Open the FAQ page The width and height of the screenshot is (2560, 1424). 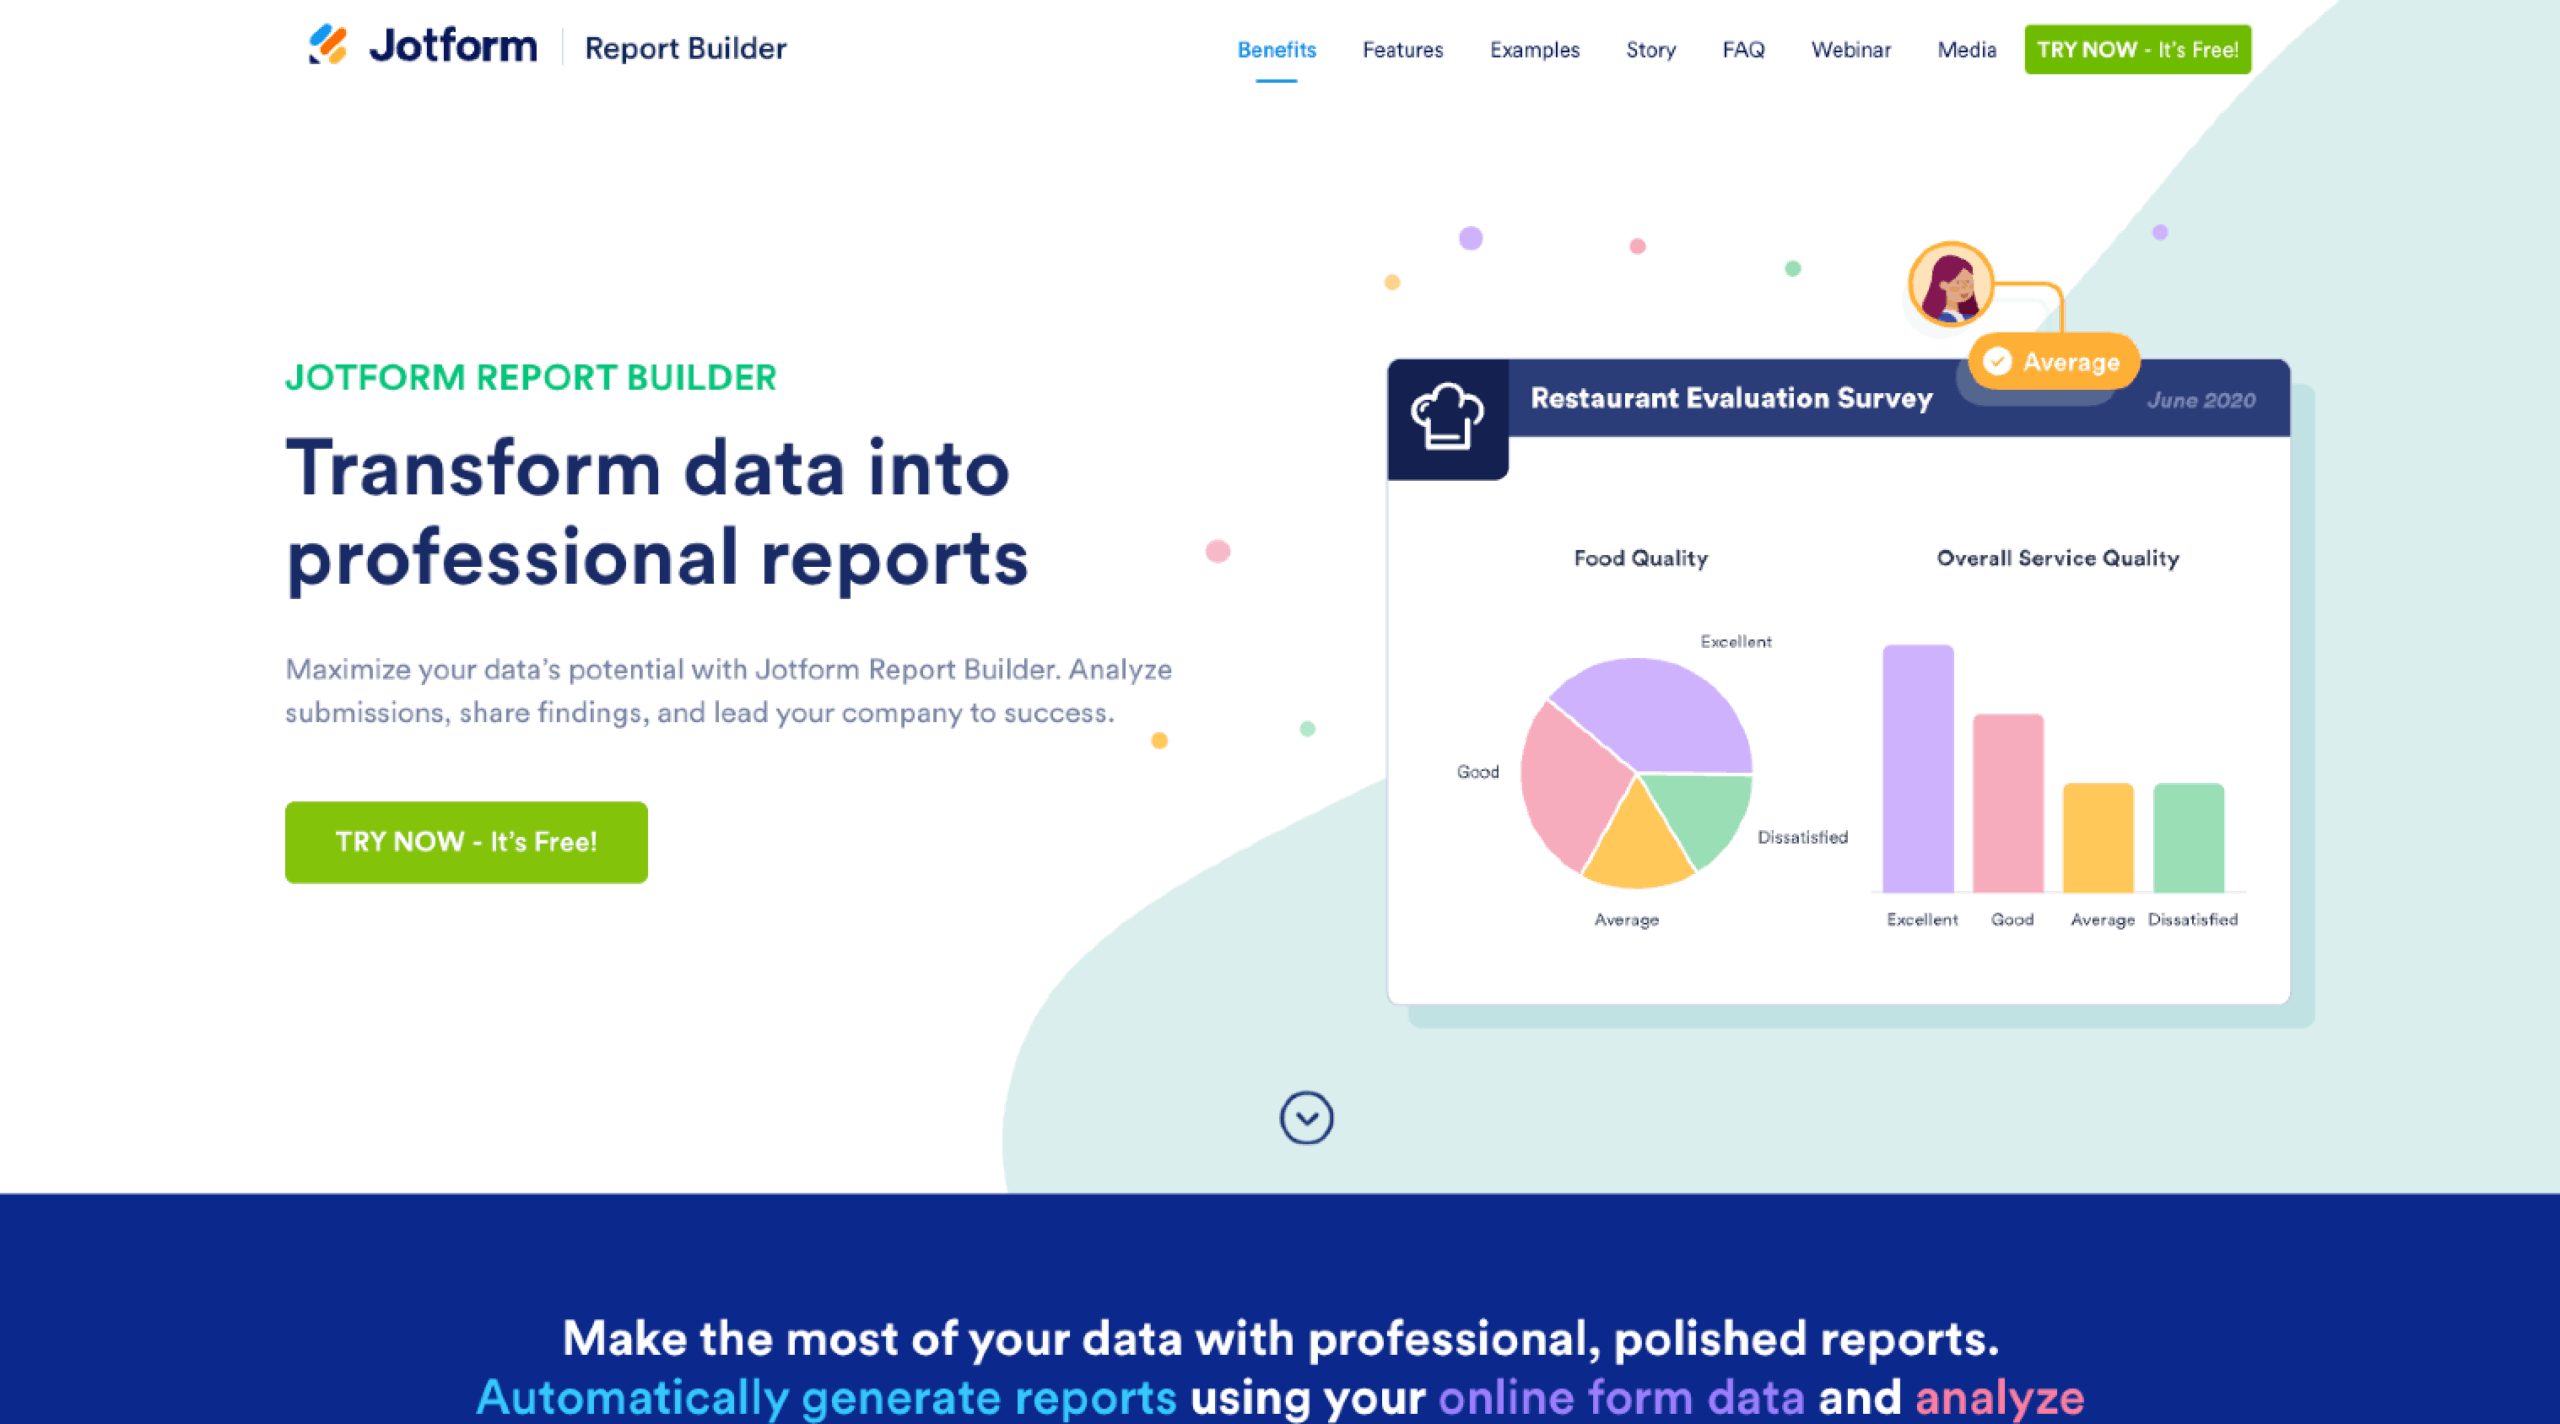tap(1743, 50)
